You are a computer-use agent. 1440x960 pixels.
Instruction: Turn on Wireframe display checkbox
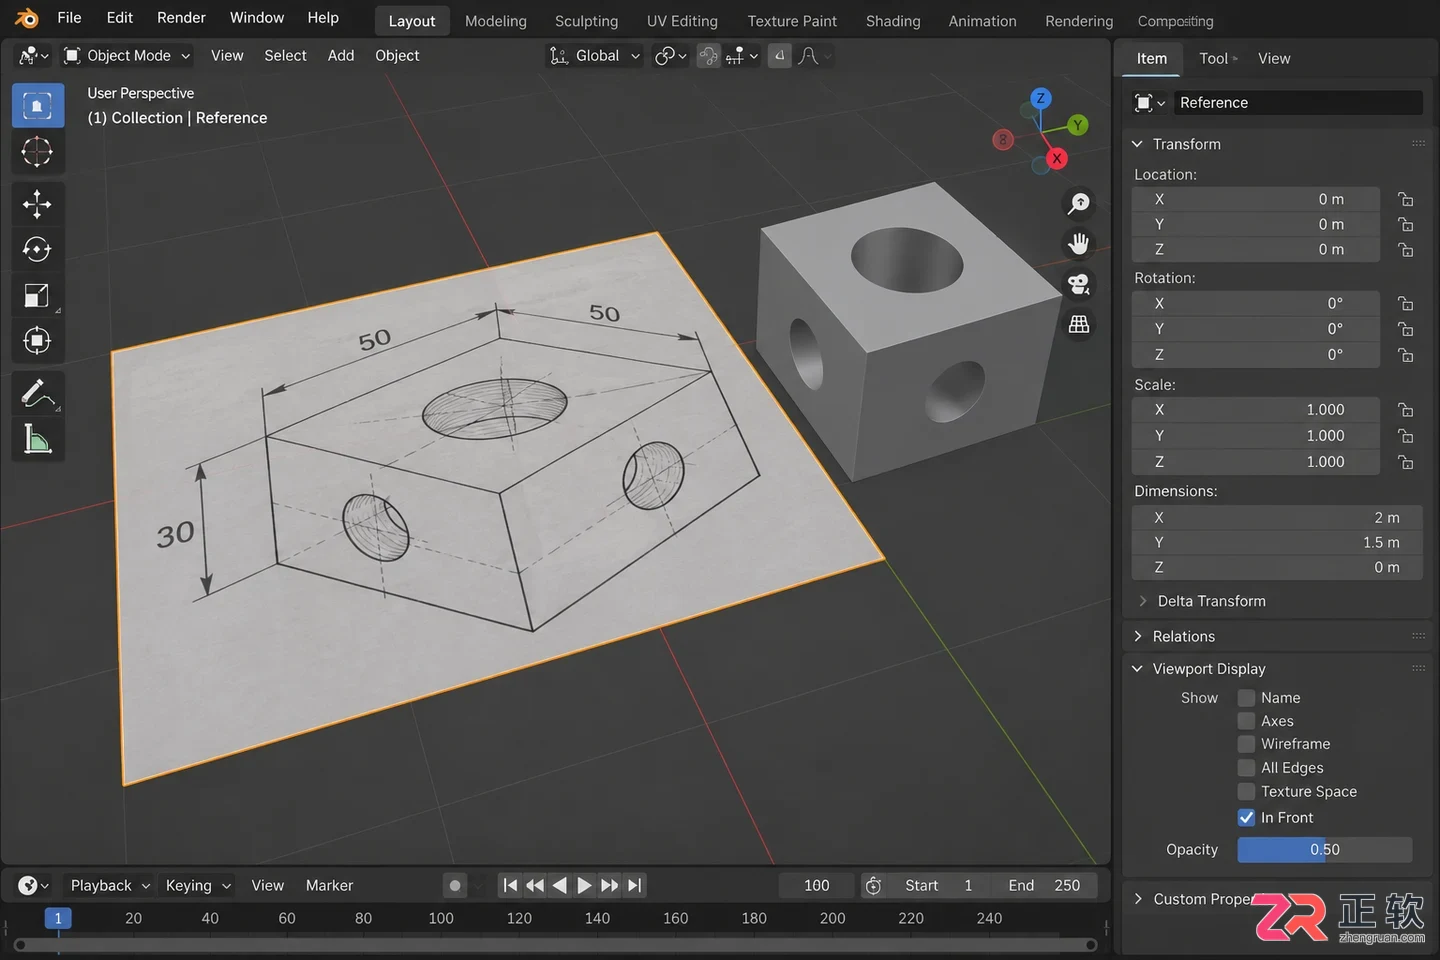[x=1246, y=744]
